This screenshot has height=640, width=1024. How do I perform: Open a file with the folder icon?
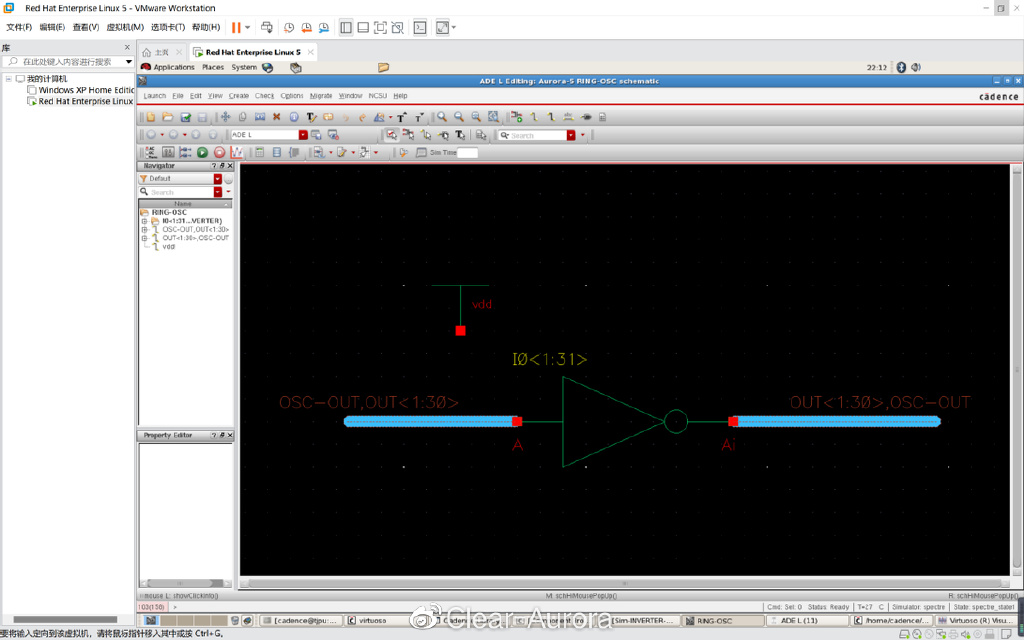[x=168, y=117]
